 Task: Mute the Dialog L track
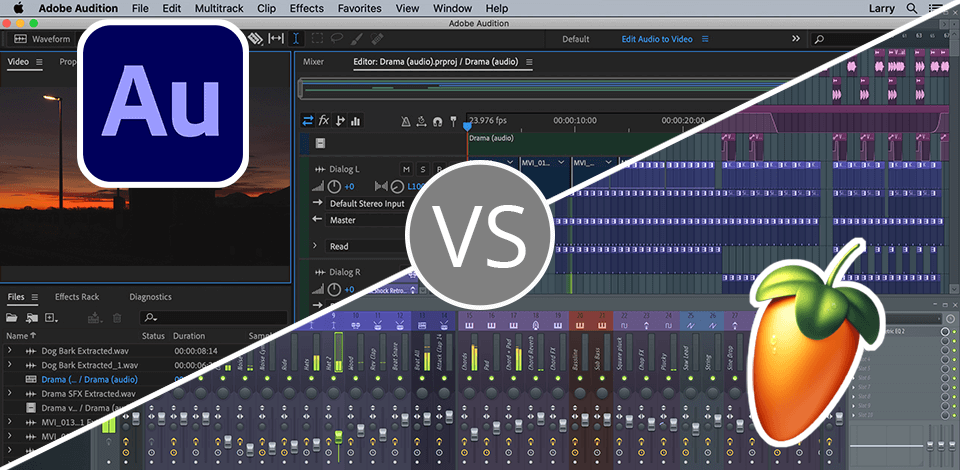tap(406, 169)
